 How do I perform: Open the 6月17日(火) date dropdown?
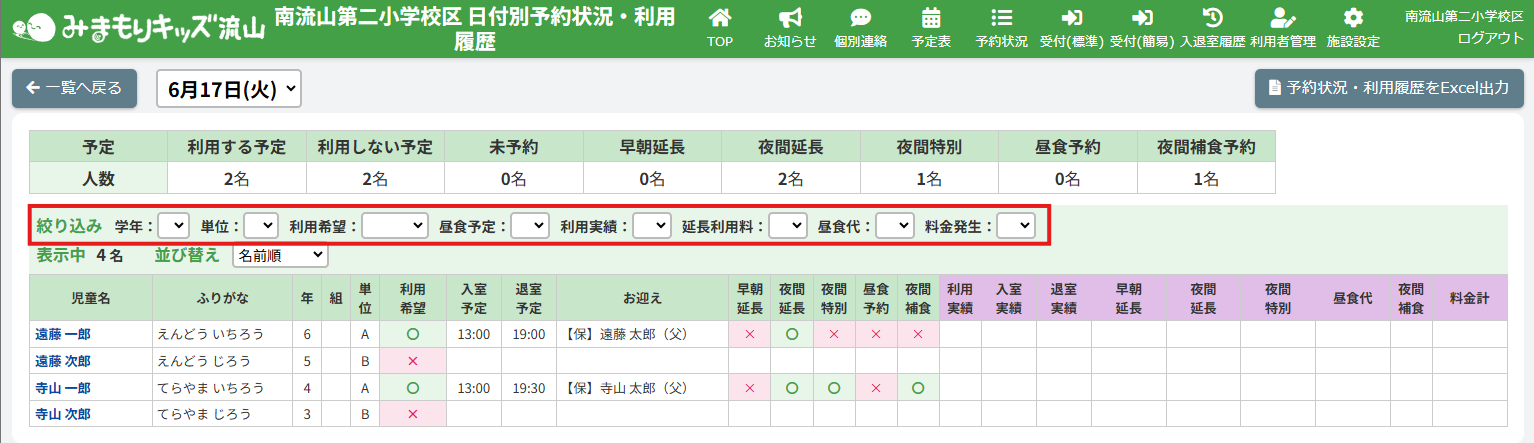click(229, 89)
